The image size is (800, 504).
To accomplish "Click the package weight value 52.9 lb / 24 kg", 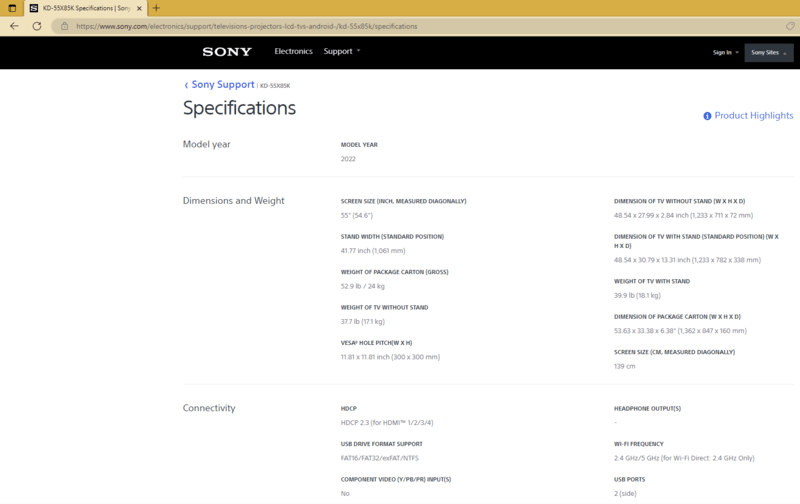I will pyautogui.click(x=363, y=286).
